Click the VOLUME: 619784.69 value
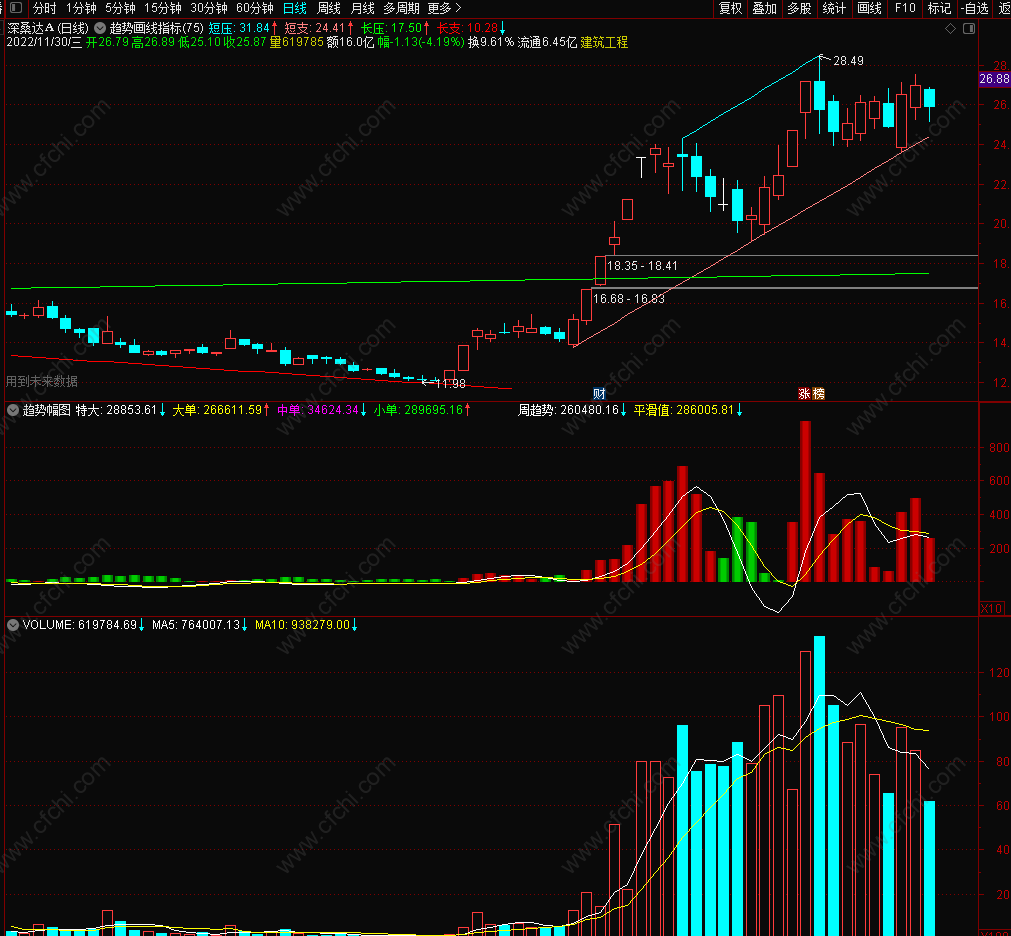Image resolution: width=1011 pixels, height=936 pixels. [x=83, y=625]
